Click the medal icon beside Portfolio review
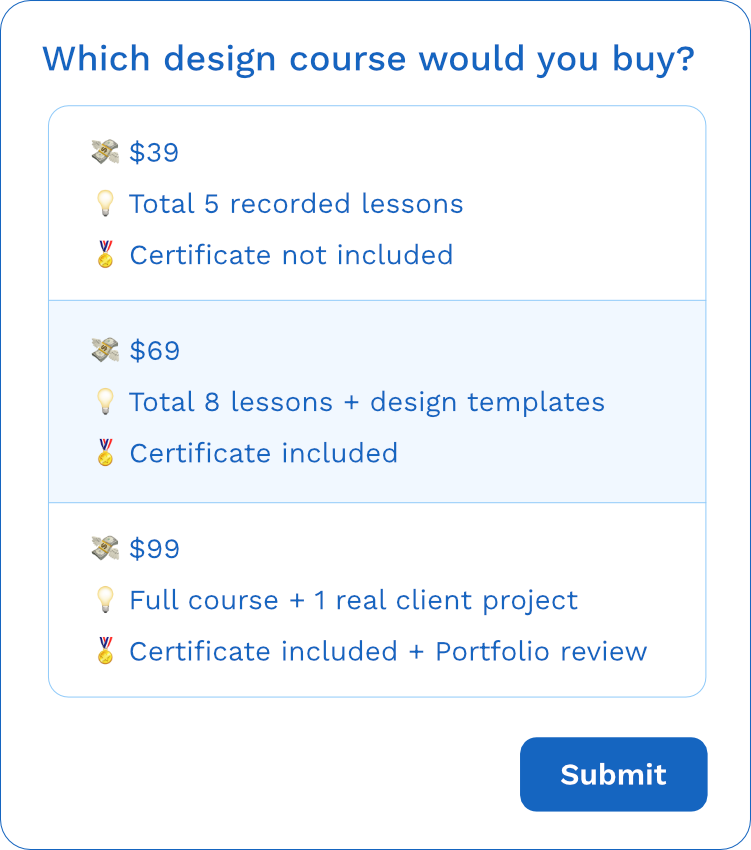 pyautogui.click(x=105, y=650)
